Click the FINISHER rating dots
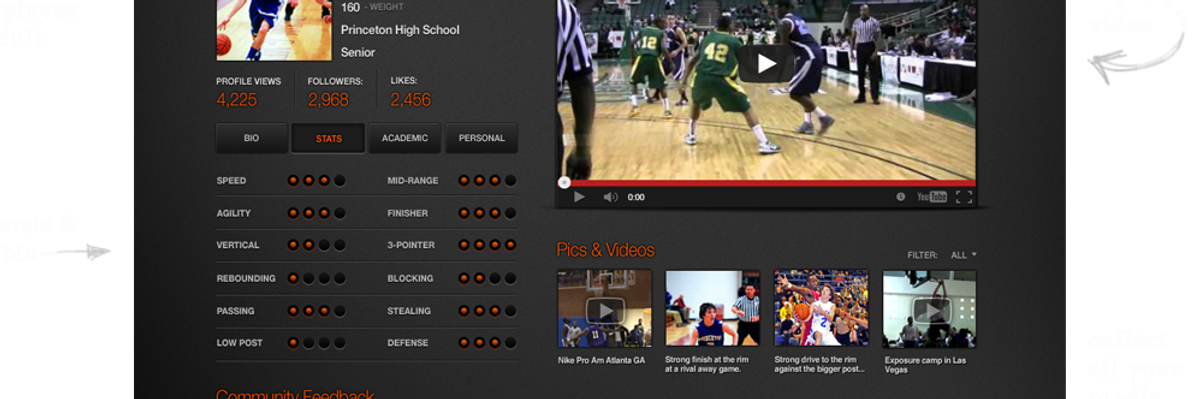Image resolution: width=1200 pixels, height=399 pixels. click(x=487, y=213)
